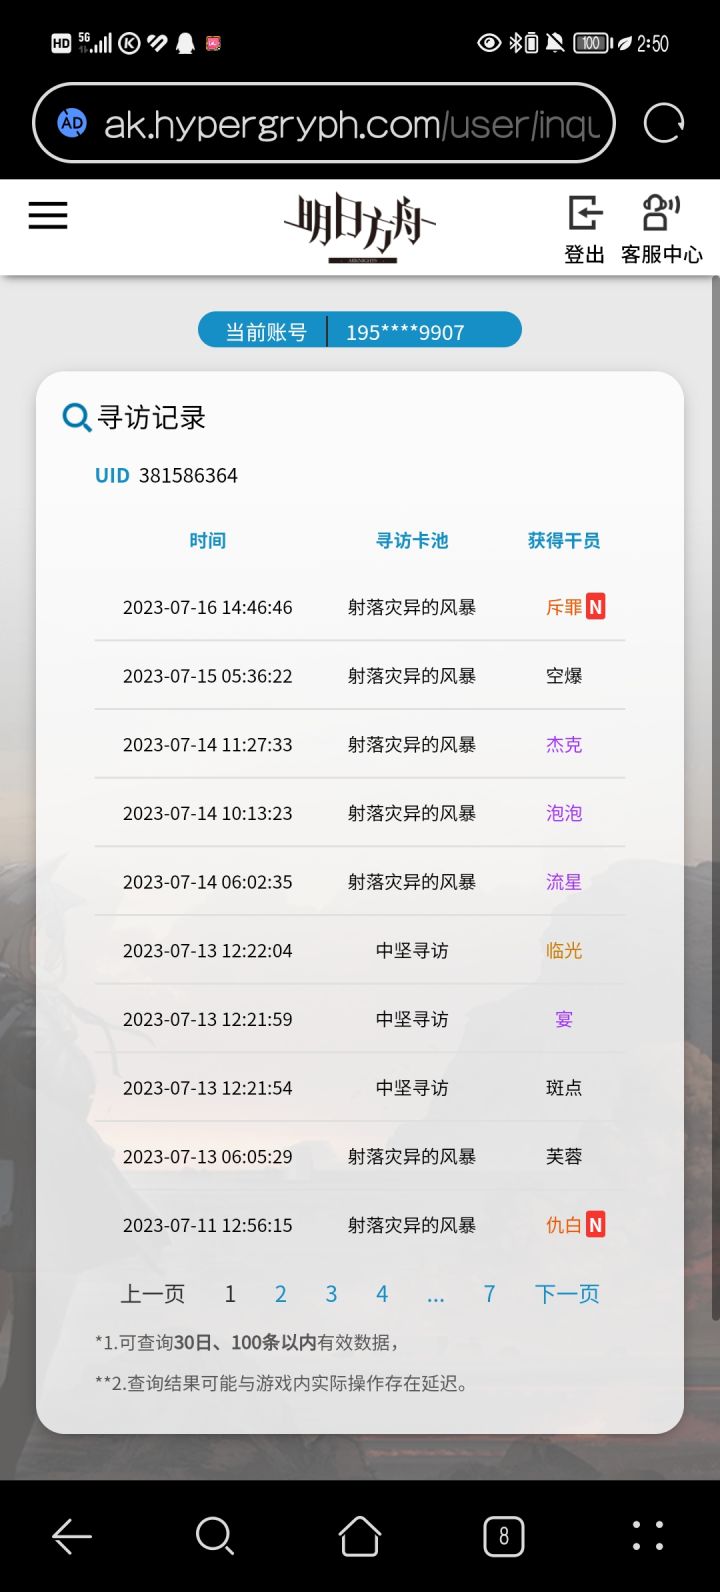This screenshot has height=1592, width=720.
Task: Jump to page 7 of records
Action: click(489, 1294)
